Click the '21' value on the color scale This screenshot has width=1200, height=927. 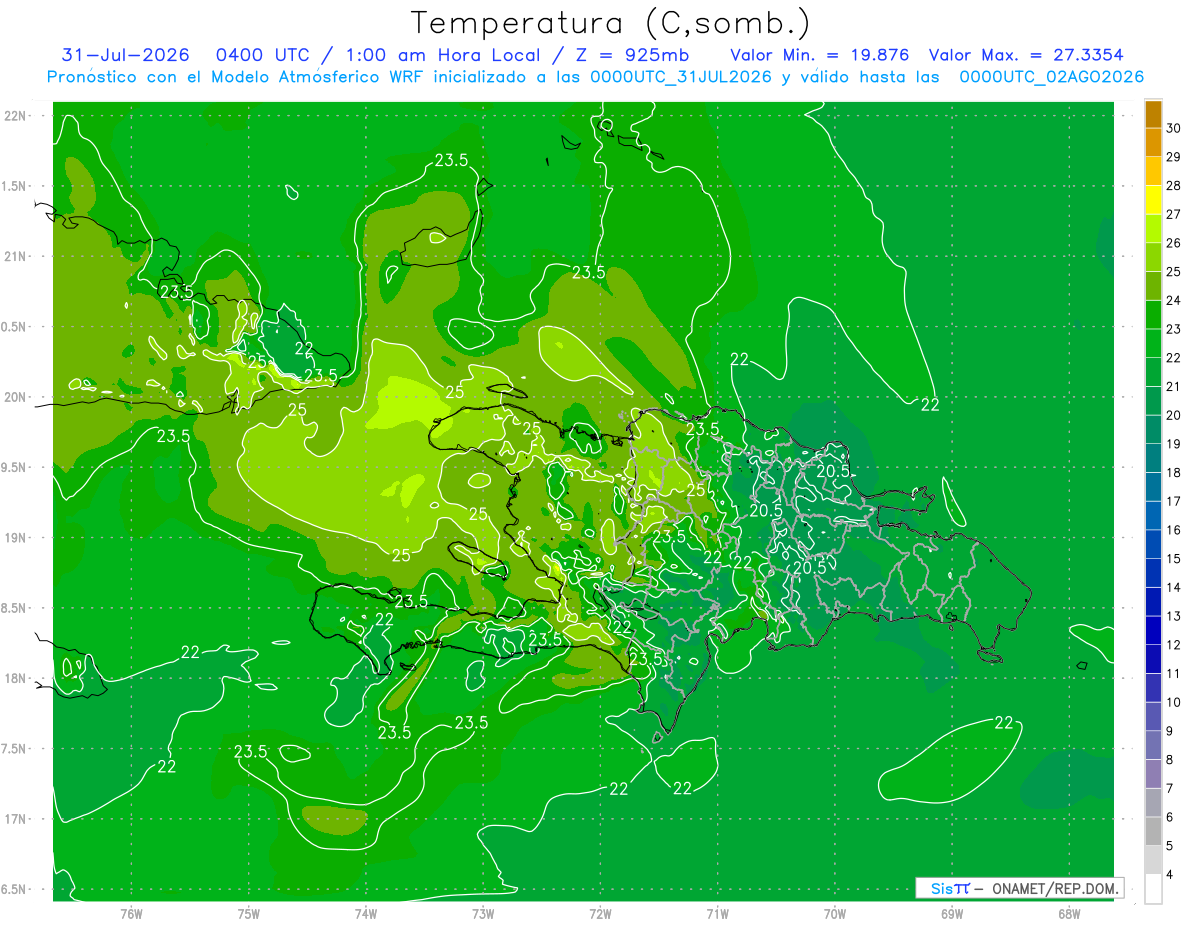tap(1173, 387)
